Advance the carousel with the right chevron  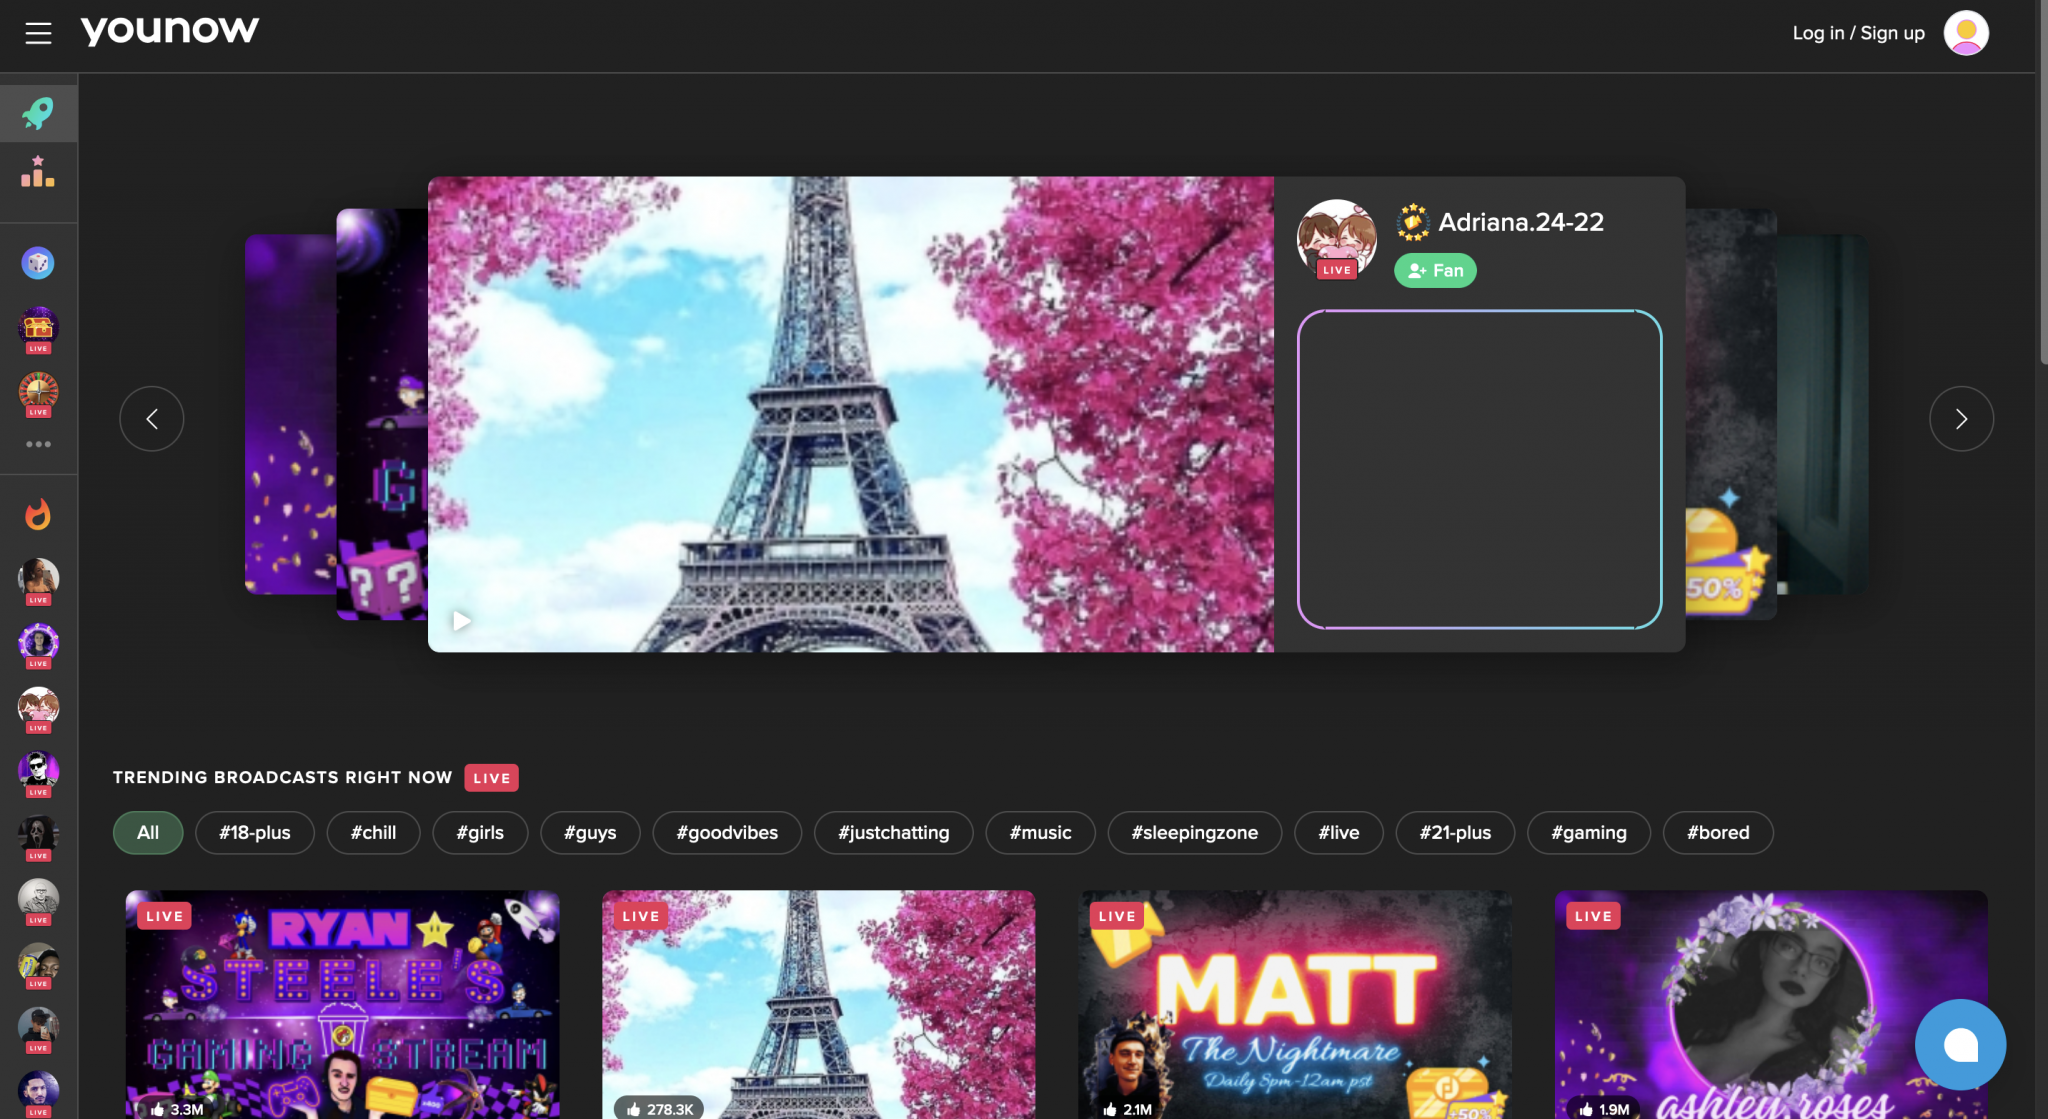(1961, 418)
